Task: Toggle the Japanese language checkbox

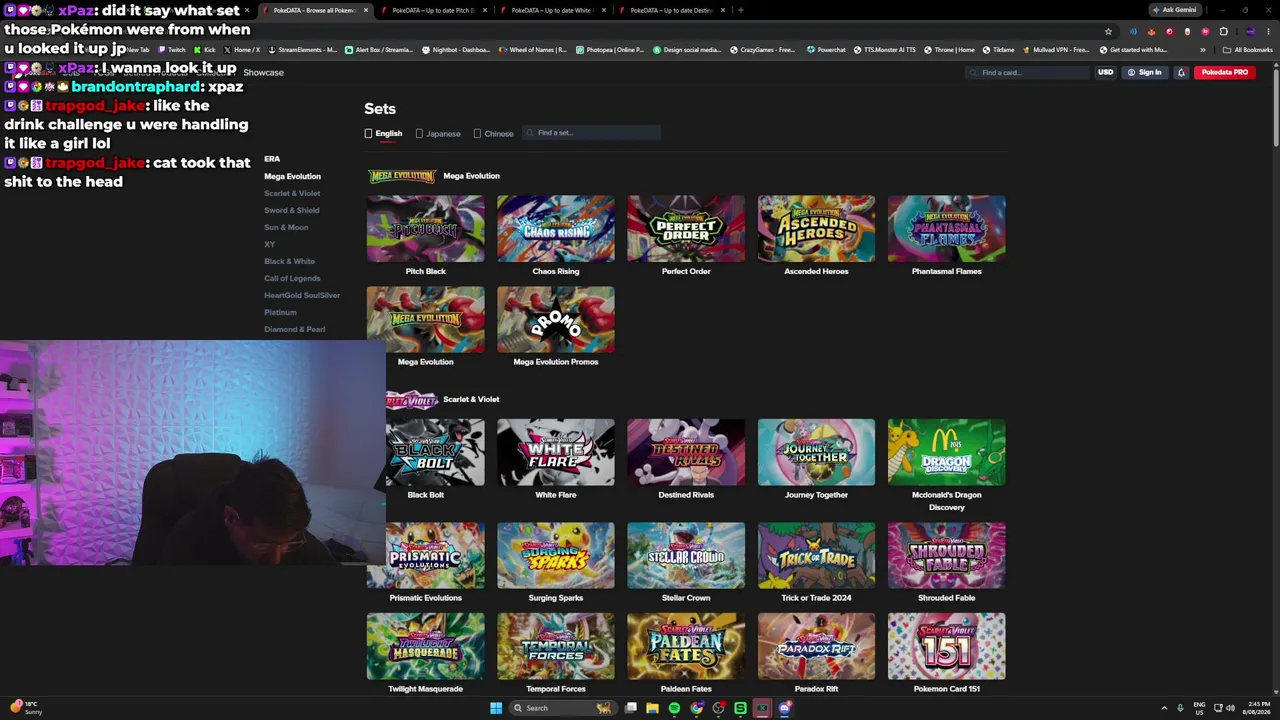Action: [x=419, y=133]
